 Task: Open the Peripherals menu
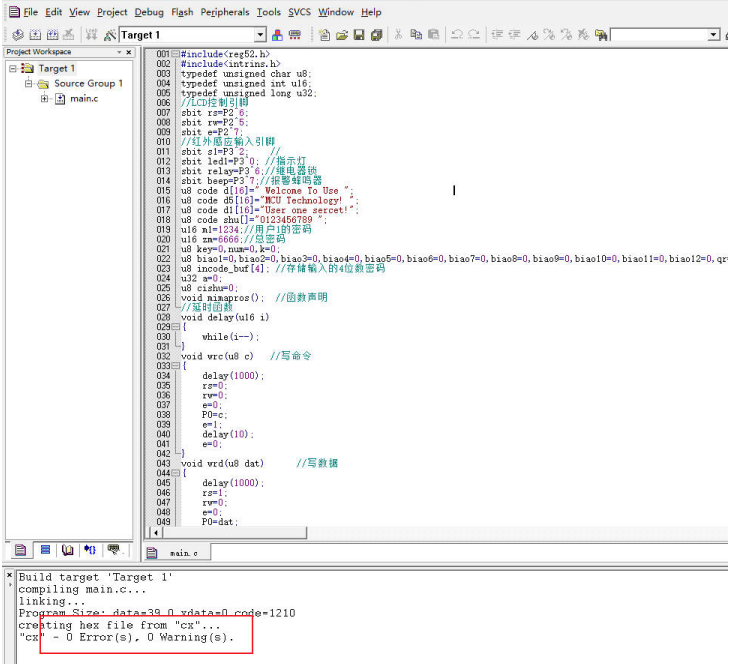(x=225, y=12)
